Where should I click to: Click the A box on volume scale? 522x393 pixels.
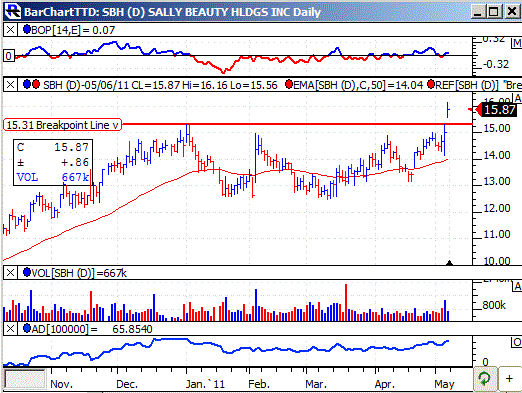[518, 286]
